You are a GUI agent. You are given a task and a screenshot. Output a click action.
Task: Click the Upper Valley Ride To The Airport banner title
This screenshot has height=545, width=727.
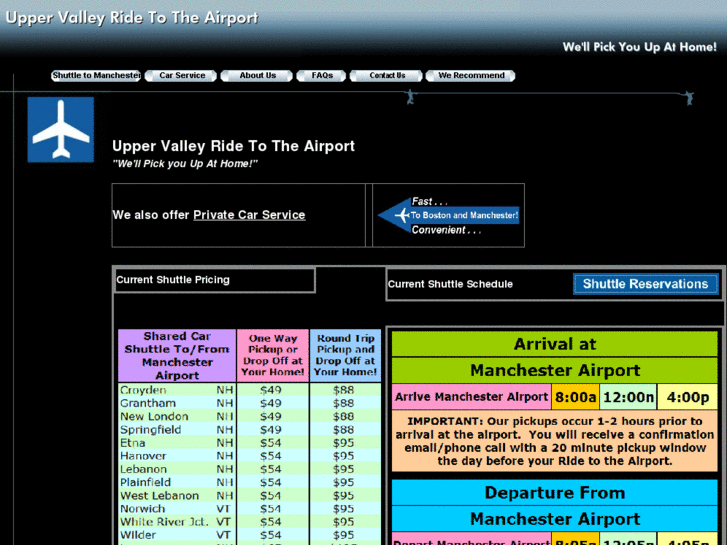click(132, 18)
